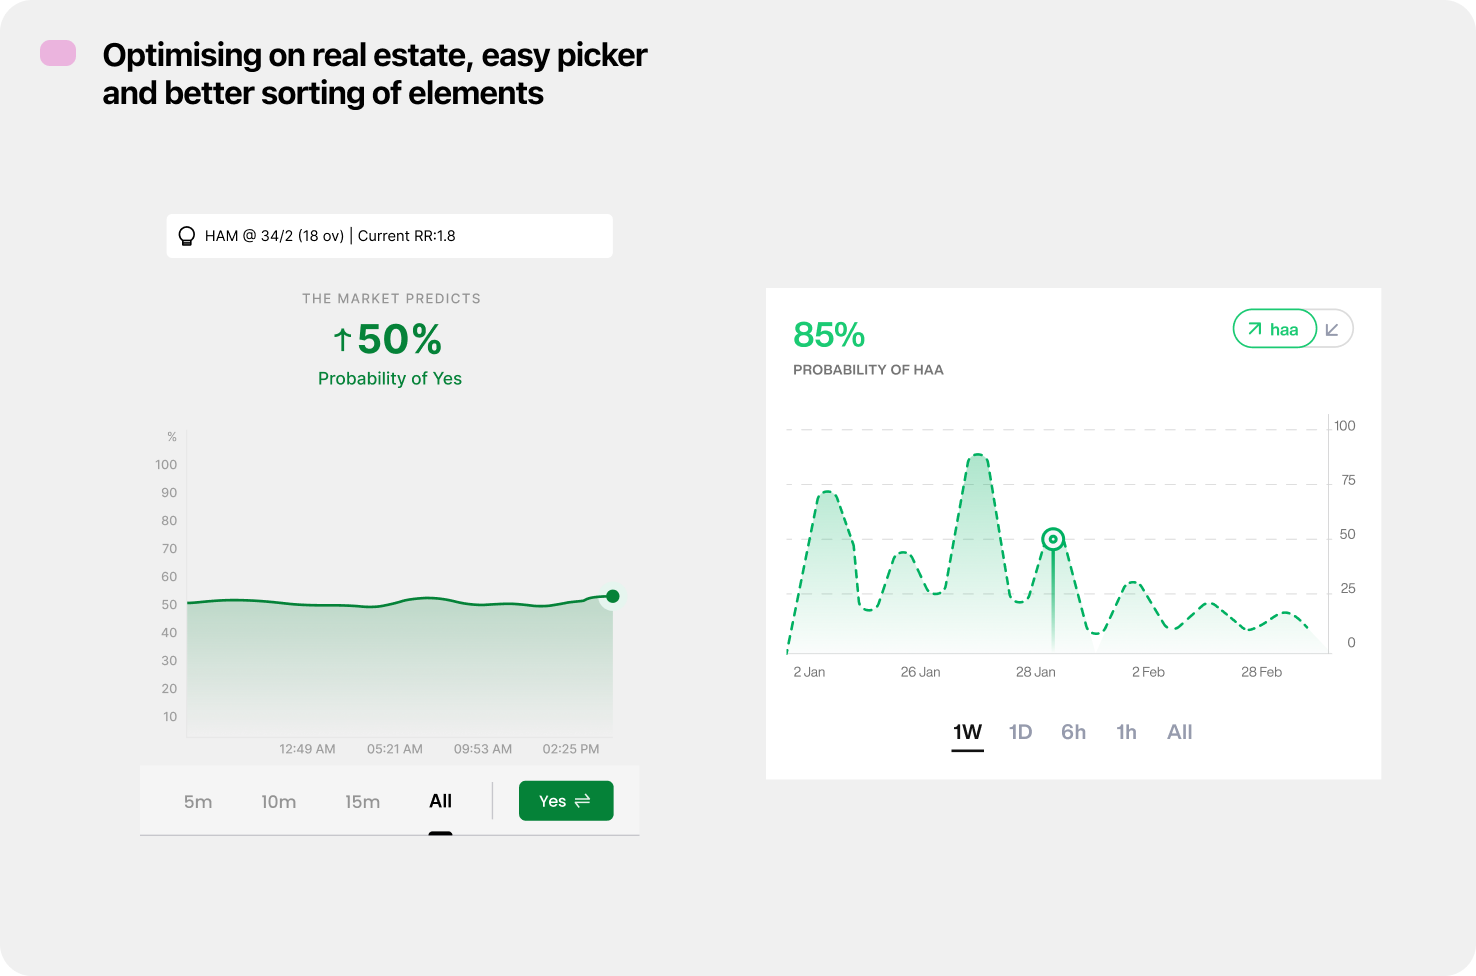Click the 05:21 AM axis label
The height and width of the screenshot is (976, 1476).
coord(395,749)
